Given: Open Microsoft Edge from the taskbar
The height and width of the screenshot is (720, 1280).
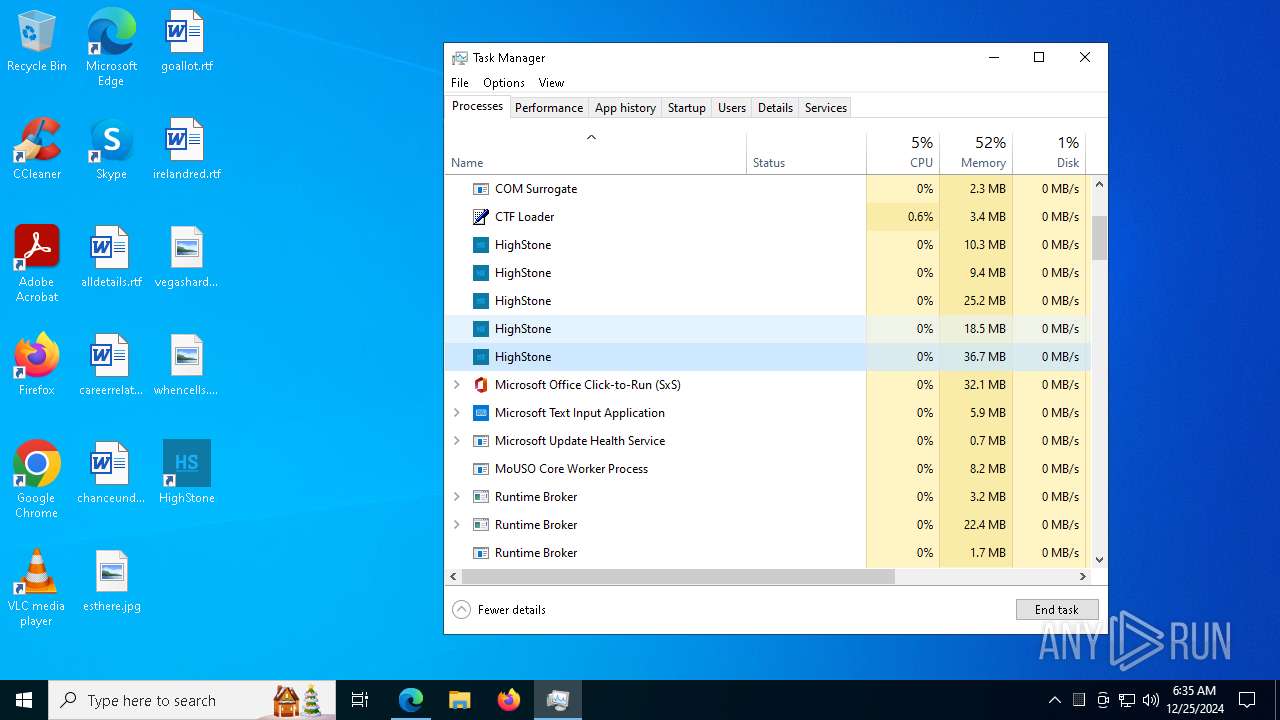Looking at the screenshot, I should click(x=411, y=700).
